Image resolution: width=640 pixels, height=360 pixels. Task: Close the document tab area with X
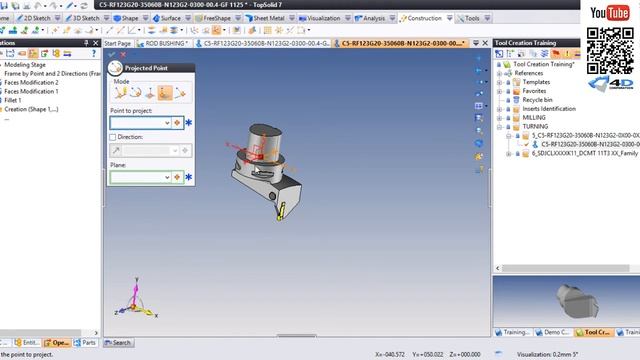pos(485,43)
